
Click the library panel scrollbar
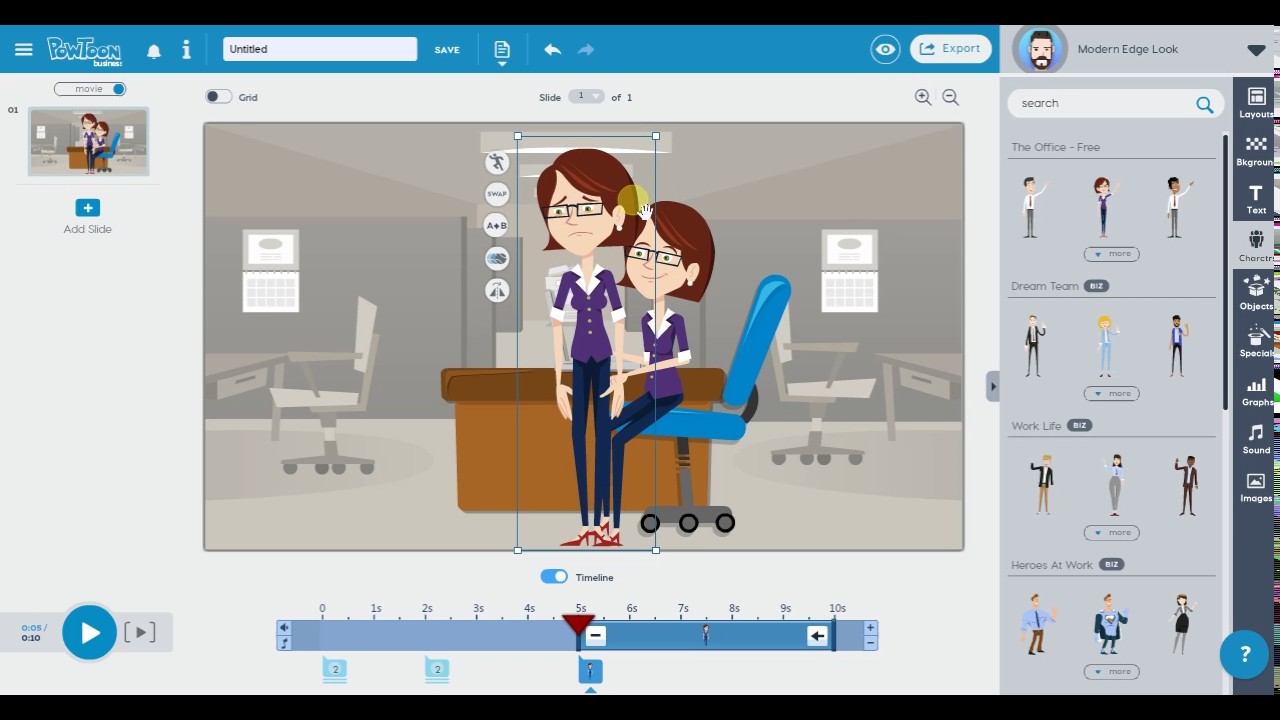pyautogui.click(x=1225, y=270)
